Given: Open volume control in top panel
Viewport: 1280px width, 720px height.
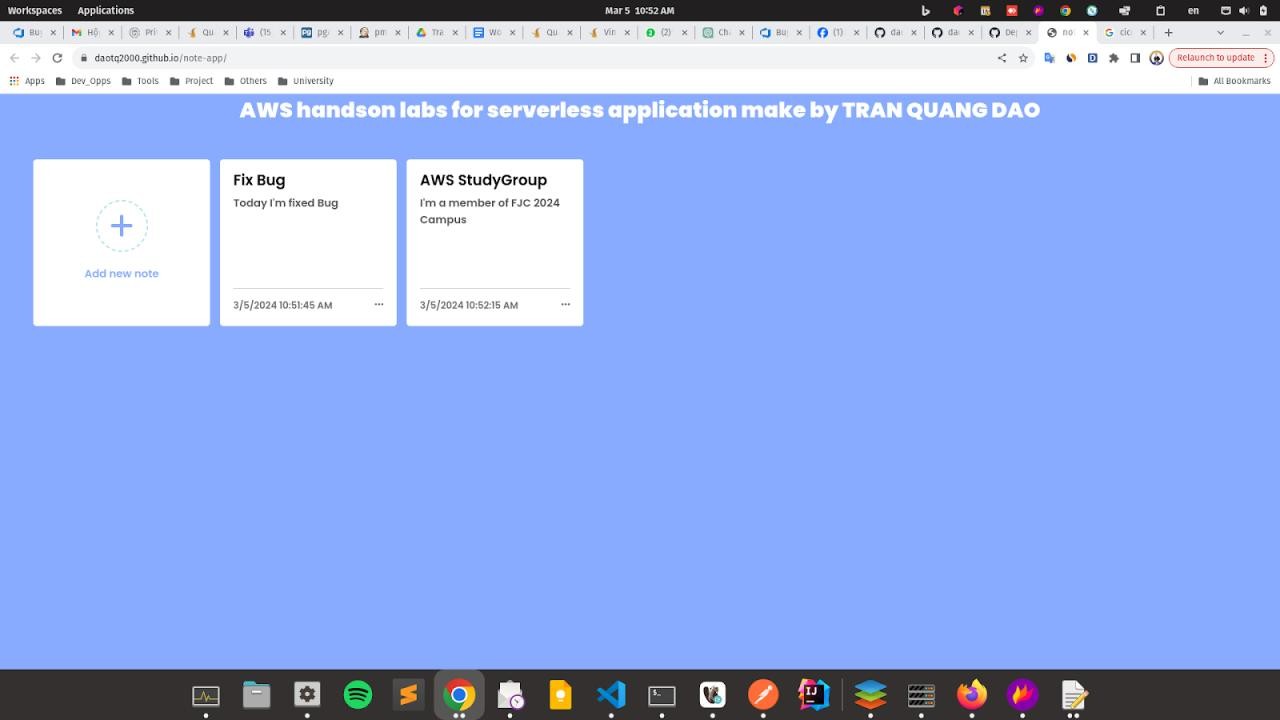Looking at the screenshot, I should click(1244, 10).
